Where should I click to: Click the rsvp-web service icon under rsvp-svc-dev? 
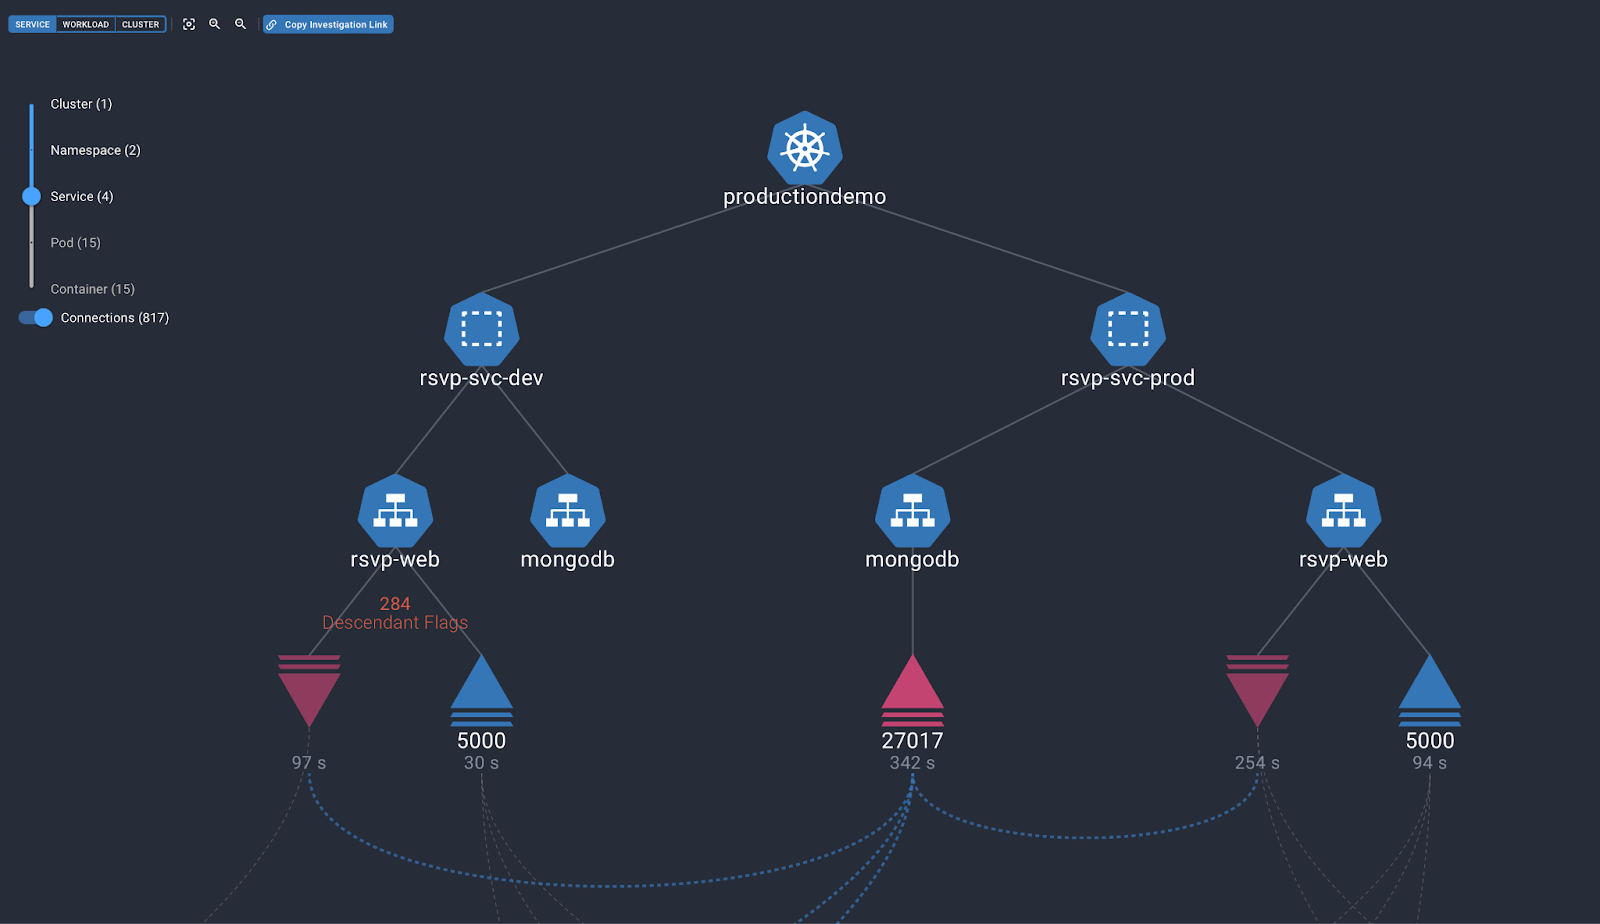click(x=395, y=511)
